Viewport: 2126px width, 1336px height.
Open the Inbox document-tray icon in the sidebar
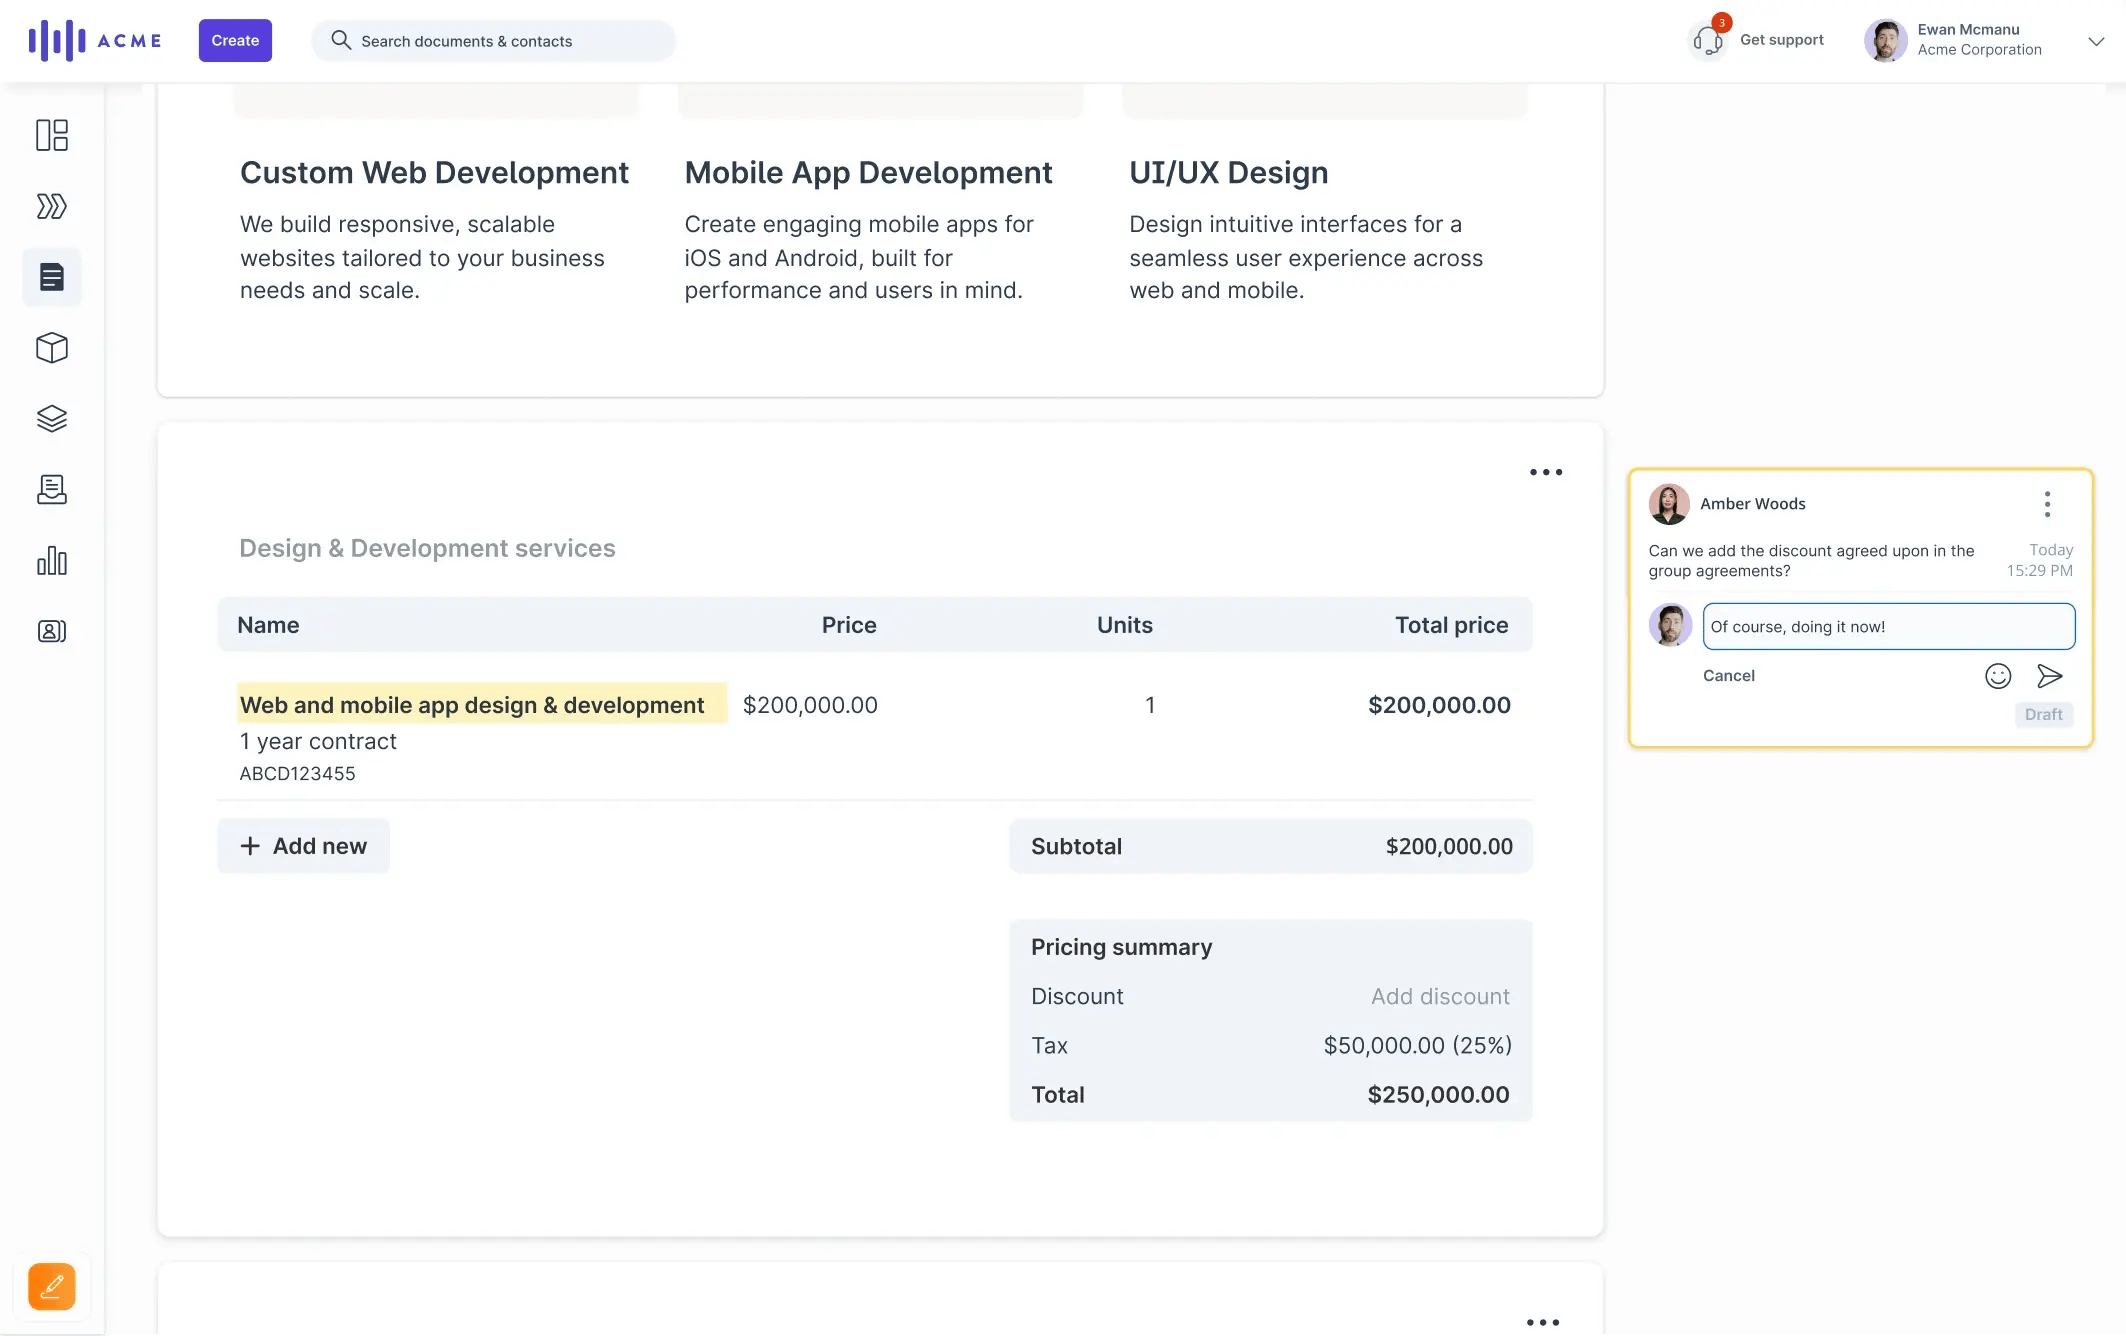coord(51,490)
